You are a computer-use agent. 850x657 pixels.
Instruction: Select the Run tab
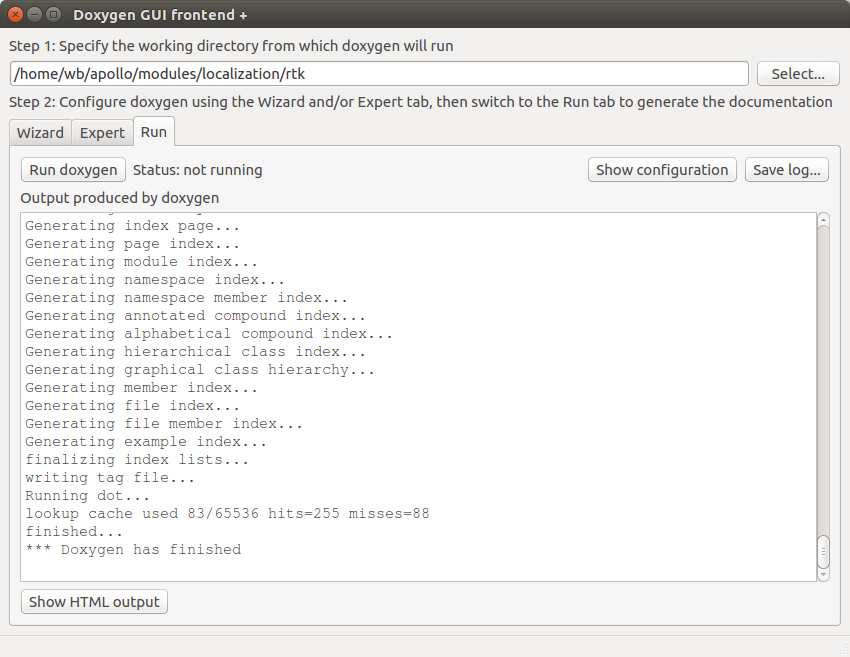(153, 132)
